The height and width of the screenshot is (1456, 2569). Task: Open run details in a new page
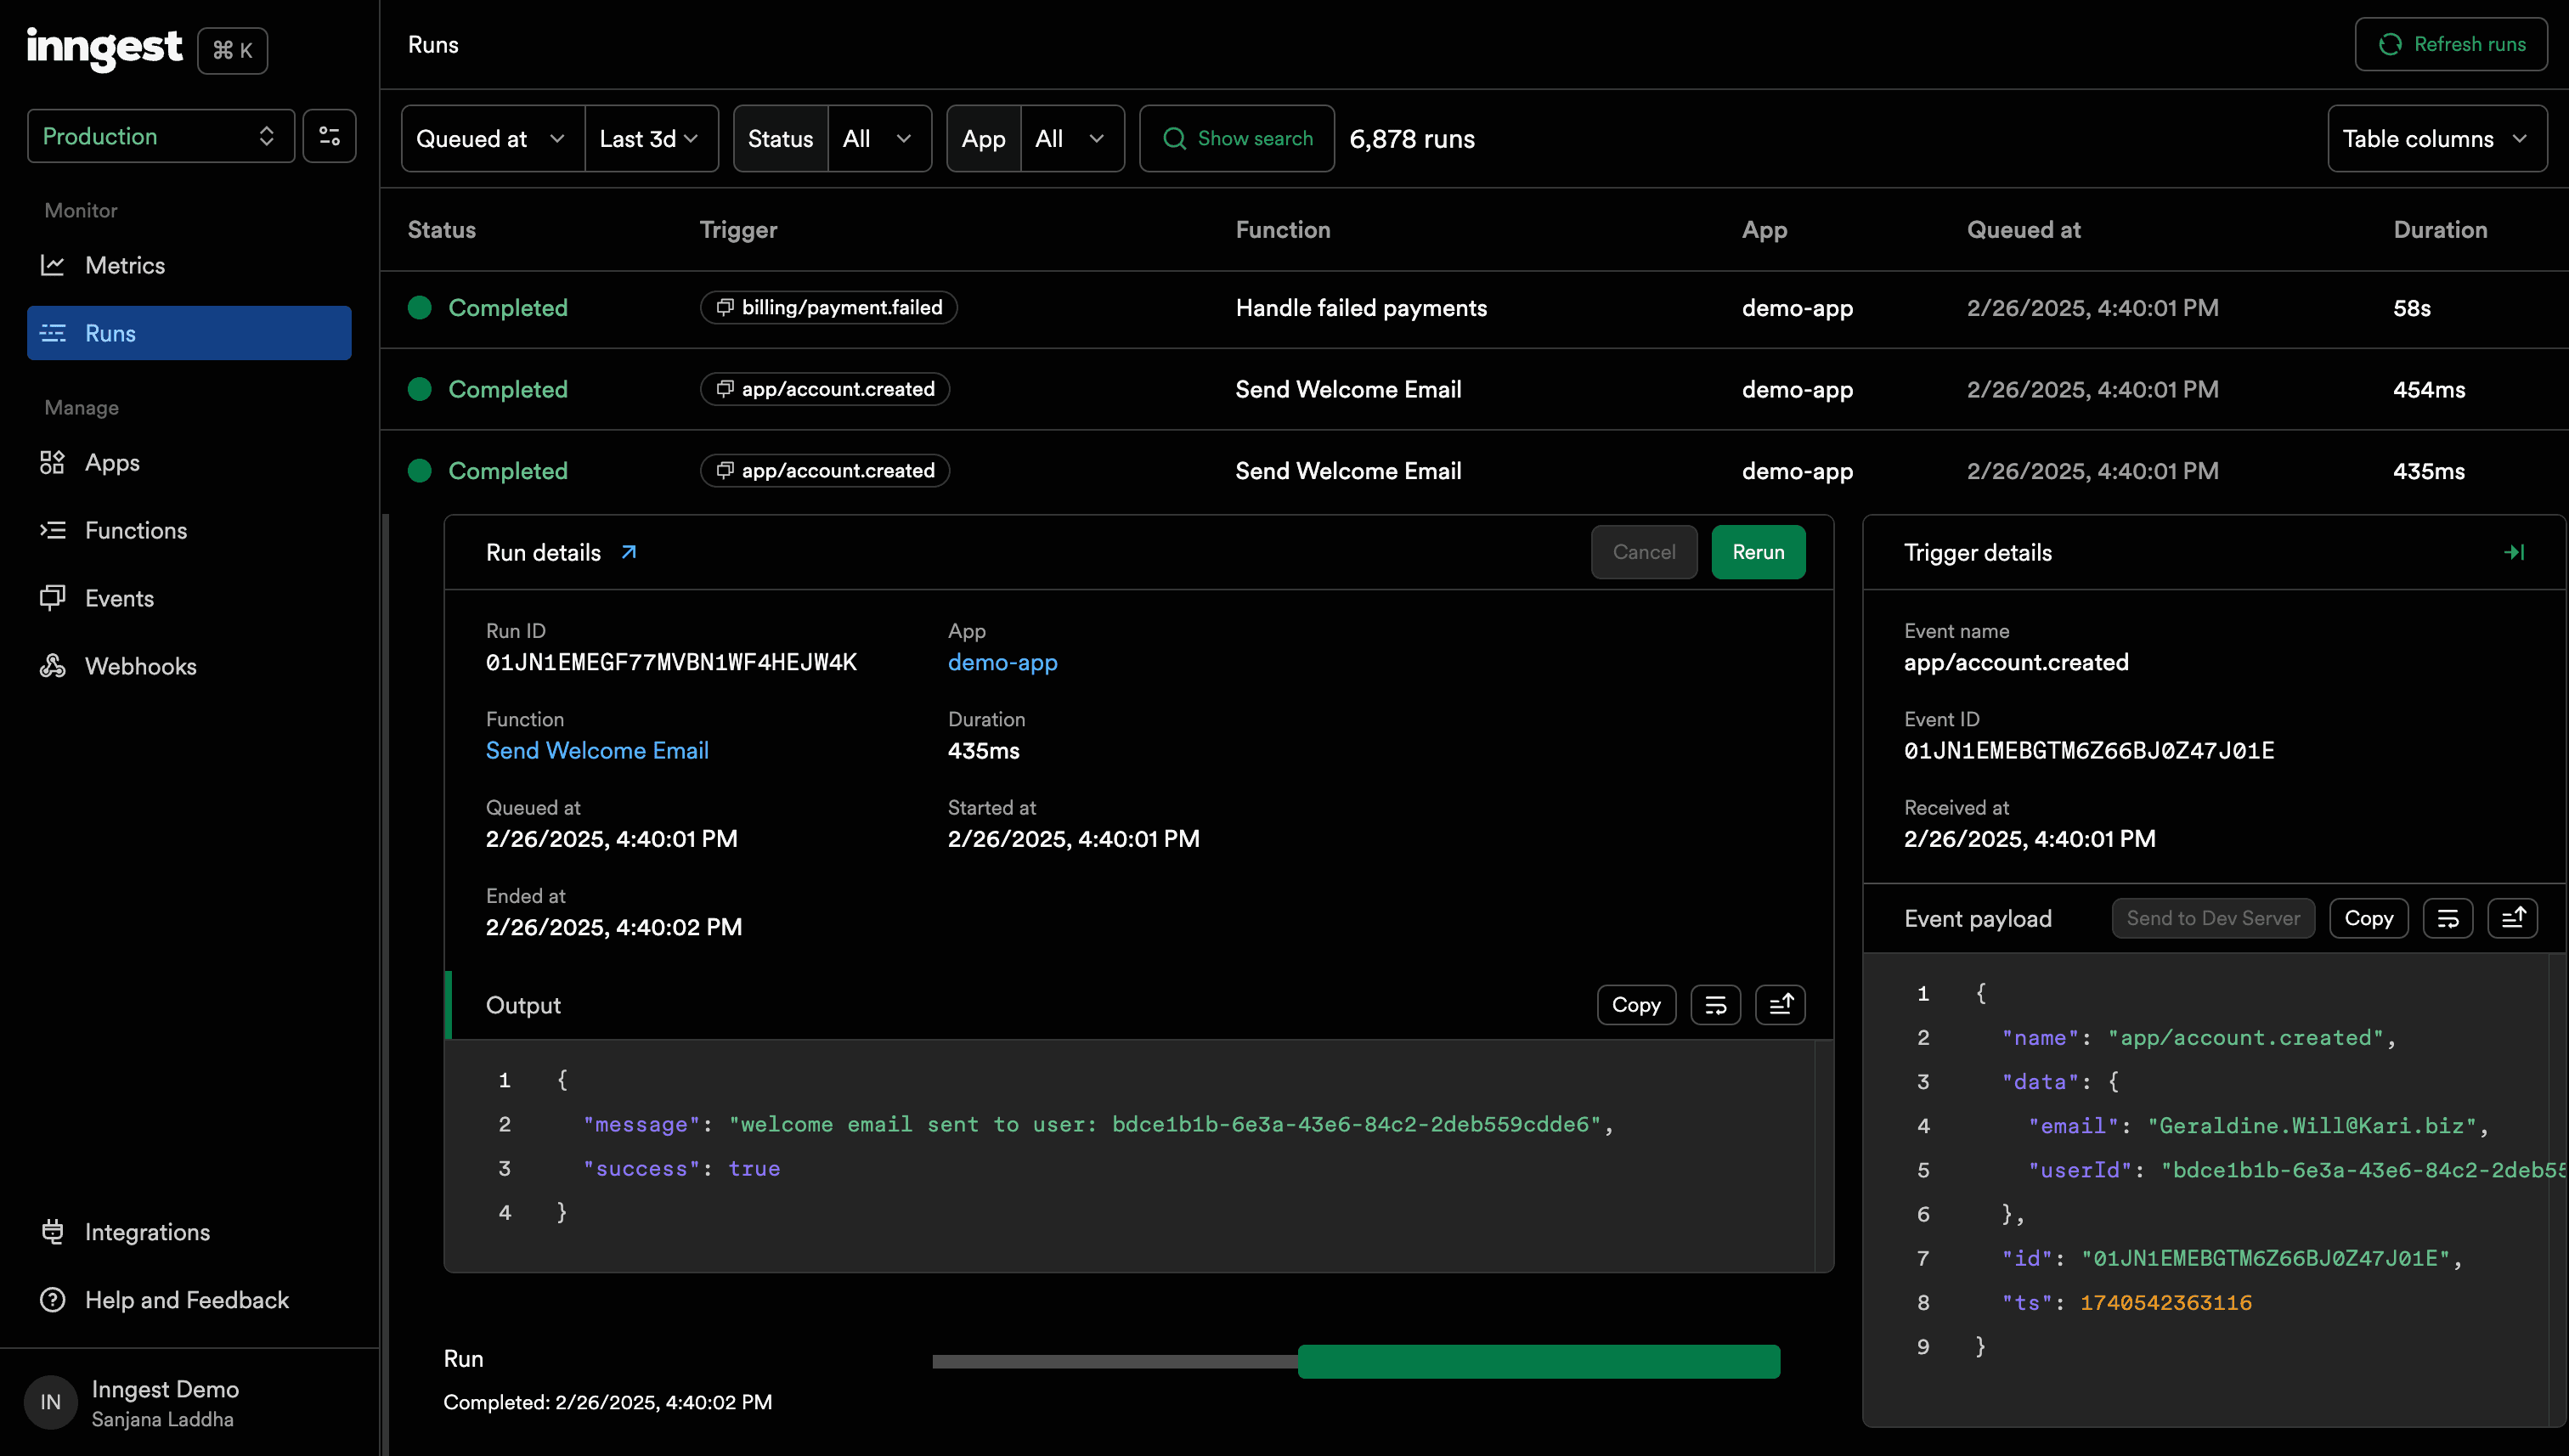pyautogui.click(x=629, y=552)
